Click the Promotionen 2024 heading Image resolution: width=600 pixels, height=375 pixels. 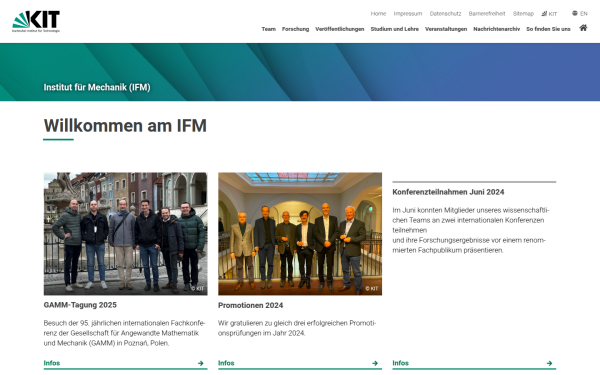click(251, 305)
